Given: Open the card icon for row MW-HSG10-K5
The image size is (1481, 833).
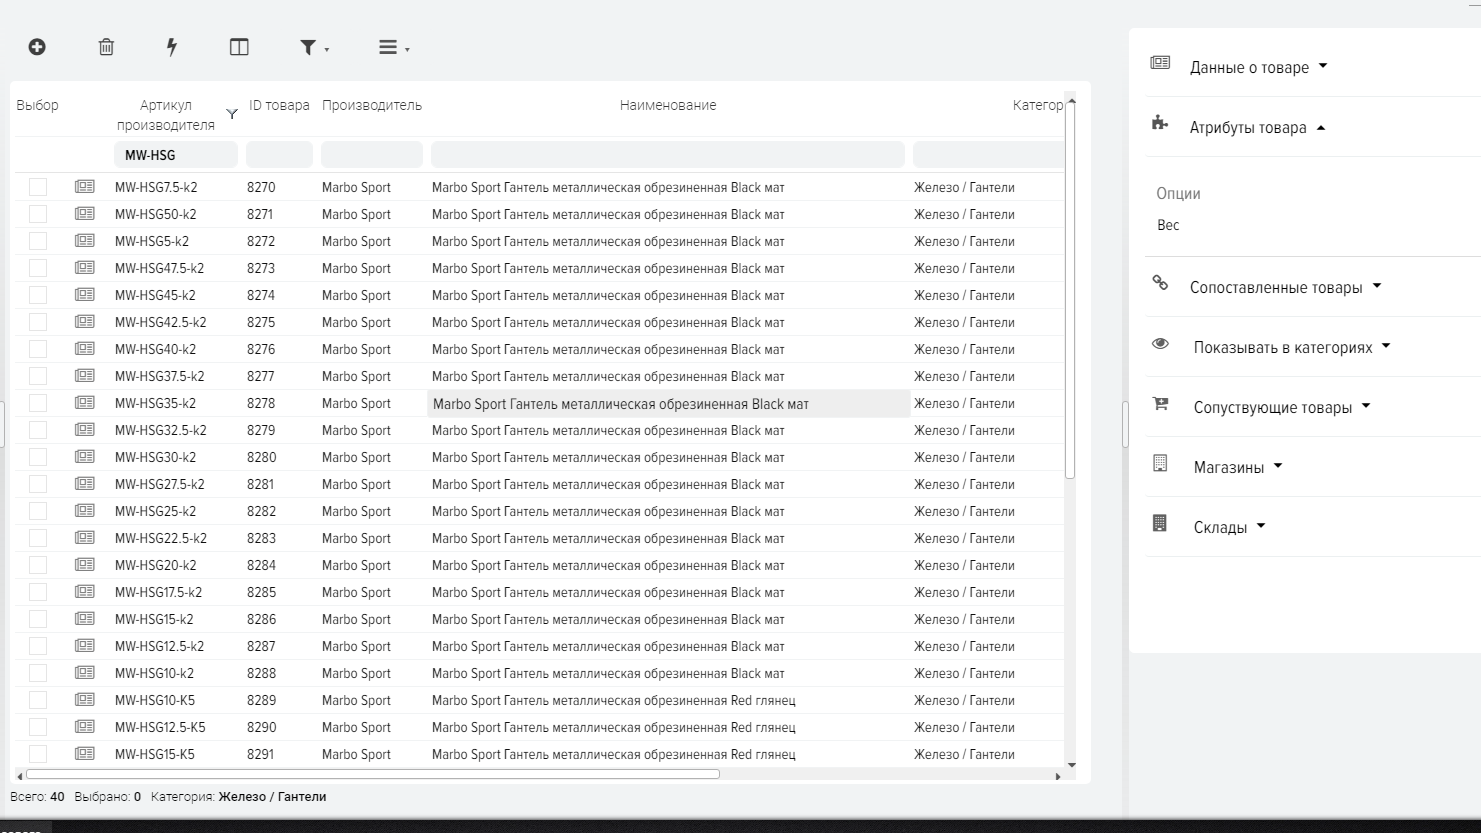Looking at the screenshot, I should (x=85, y=700).
